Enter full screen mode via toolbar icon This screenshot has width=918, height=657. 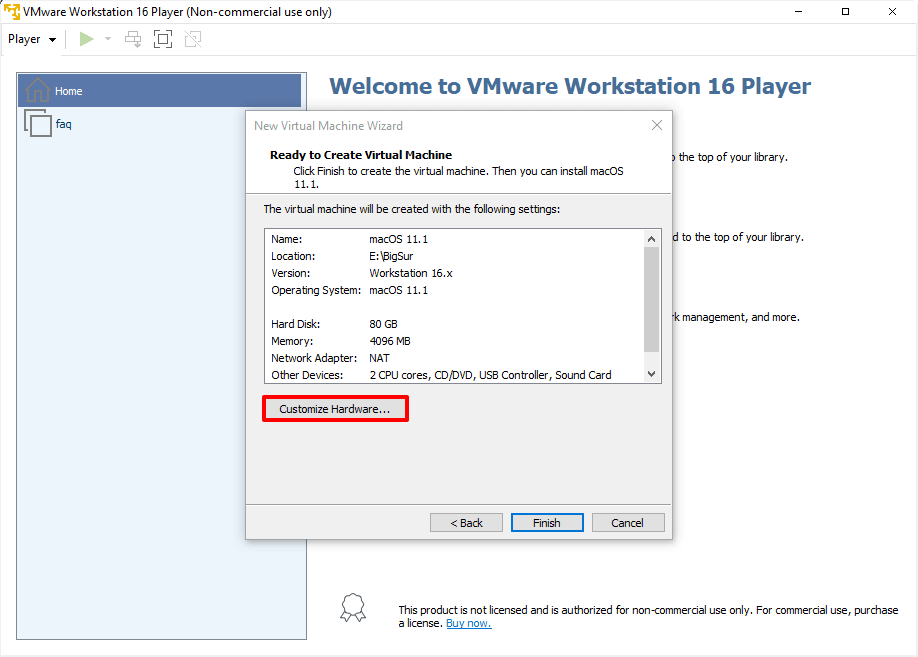coord(163,39)
